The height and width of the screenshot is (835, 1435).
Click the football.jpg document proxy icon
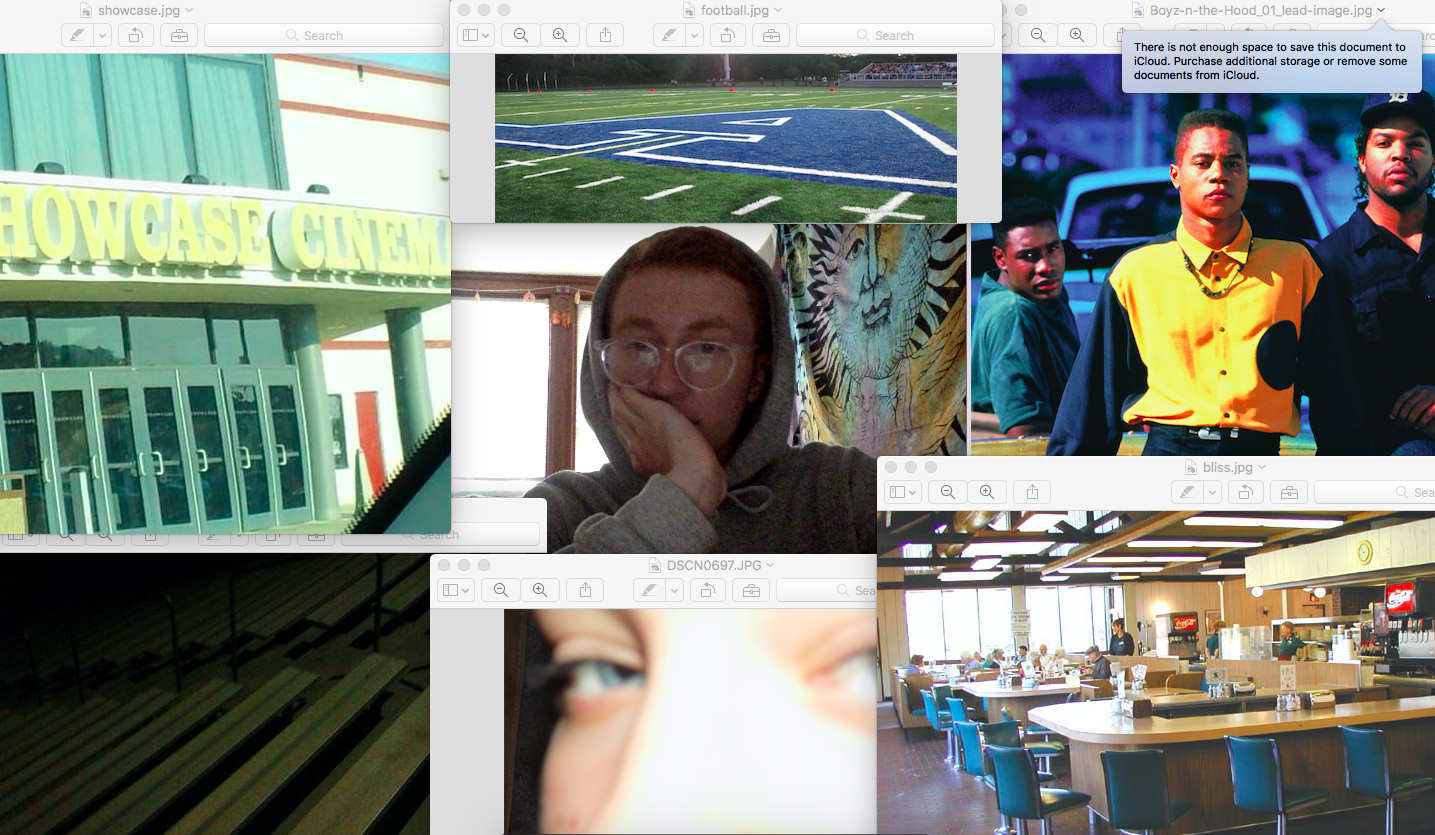(689, 11)
